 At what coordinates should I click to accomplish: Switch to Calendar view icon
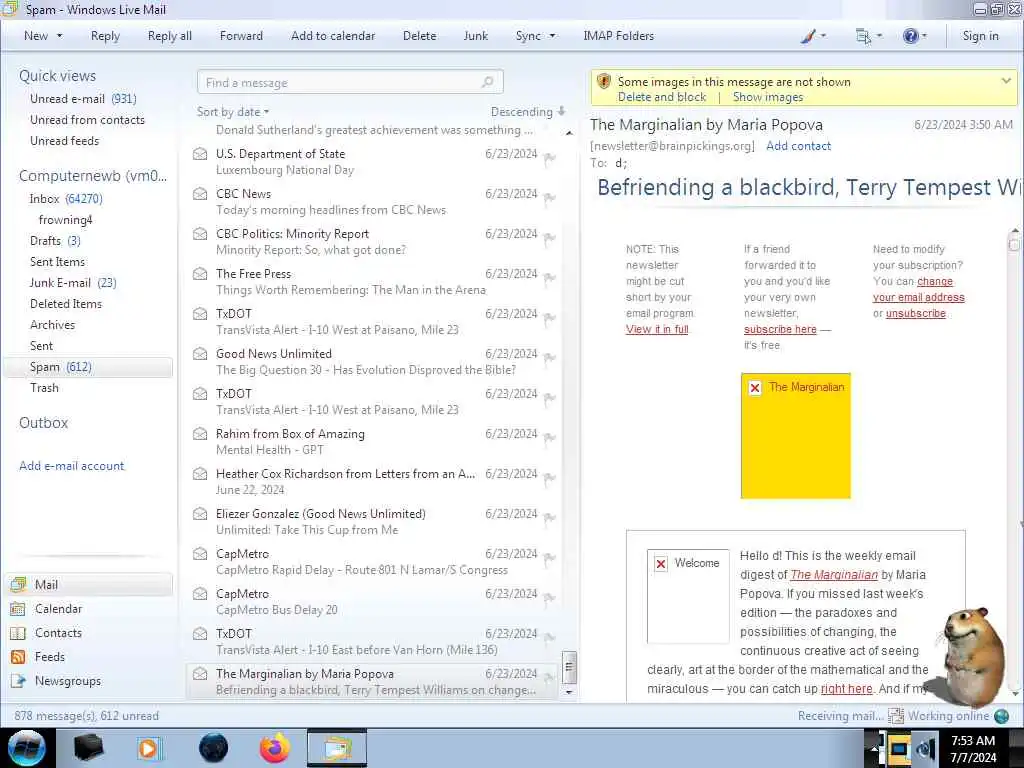18,609
